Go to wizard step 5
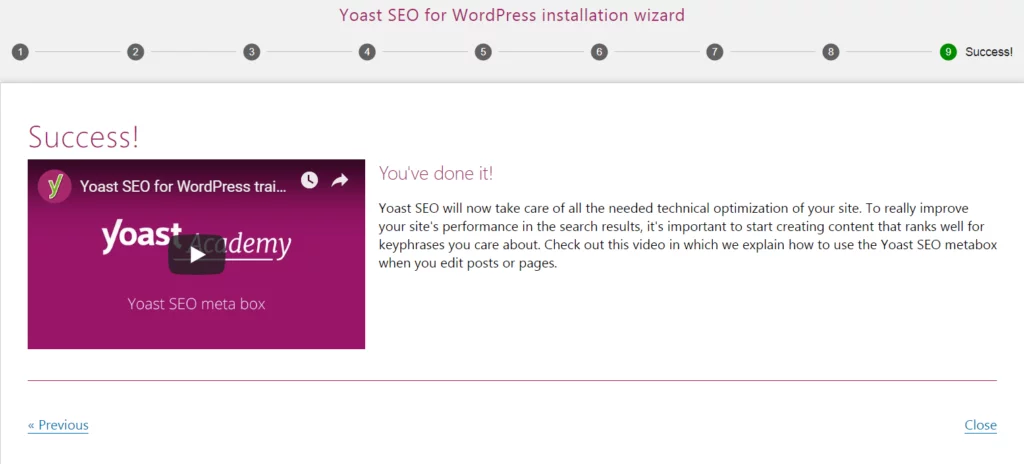 coord(483,52)
